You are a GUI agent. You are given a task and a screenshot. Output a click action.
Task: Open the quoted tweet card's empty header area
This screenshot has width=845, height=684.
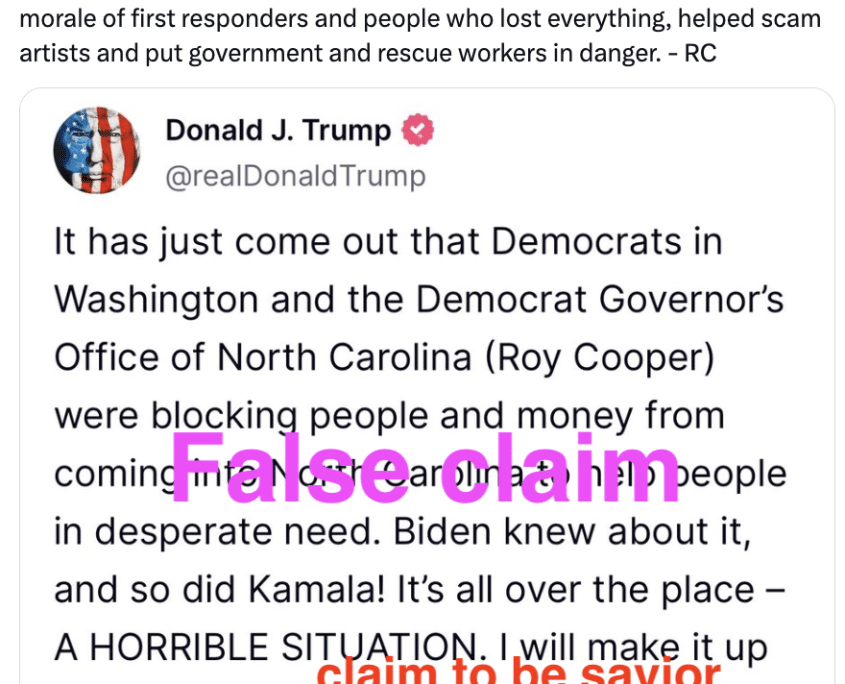pyautogui.click(x=631, y=150)
